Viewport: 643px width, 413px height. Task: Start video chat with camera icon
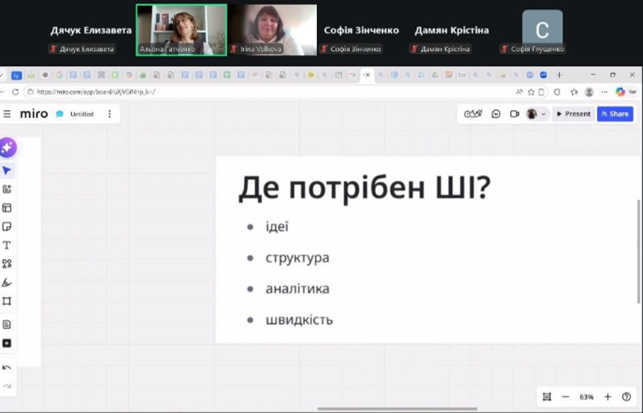point(514,114)
